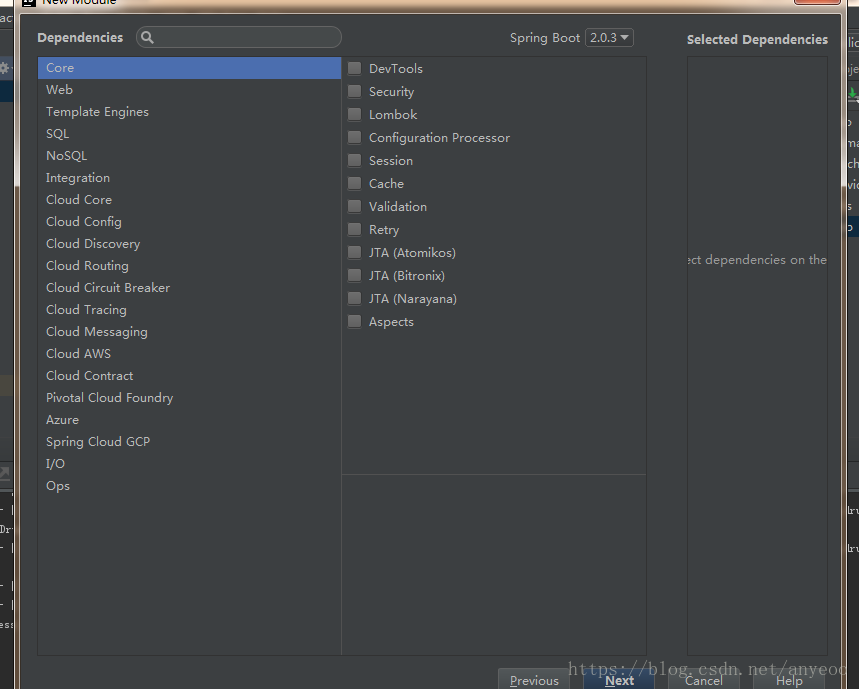Select Cloud Messaging category
The image size is (859, 689).
190,331
